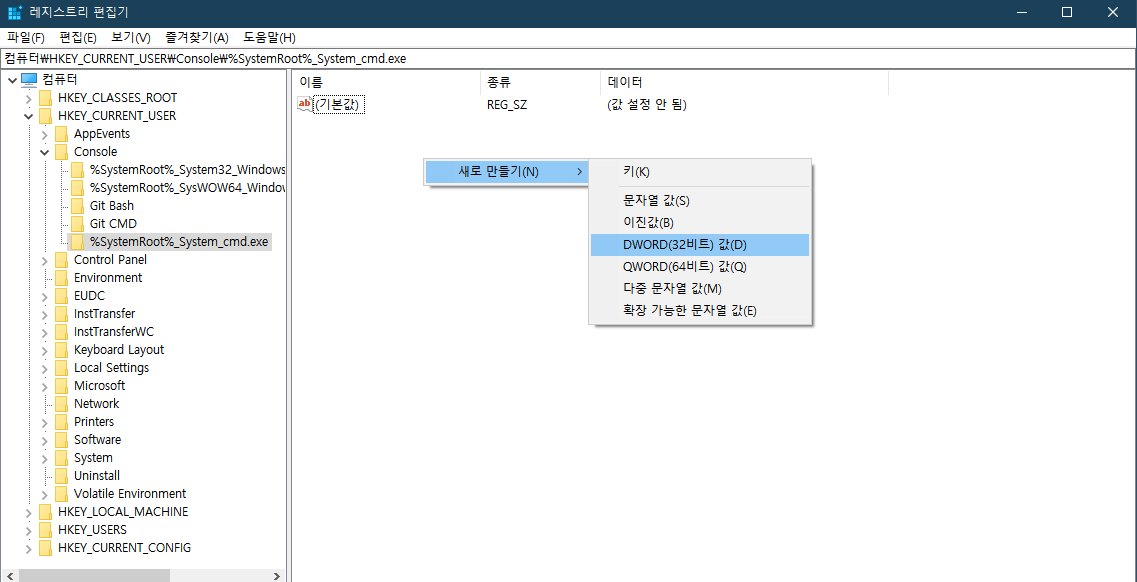Screen dimensions: 1137x582
Task: Click the HKEY_LOCAL_MACHINE folder icon
Action: [46, 512]
